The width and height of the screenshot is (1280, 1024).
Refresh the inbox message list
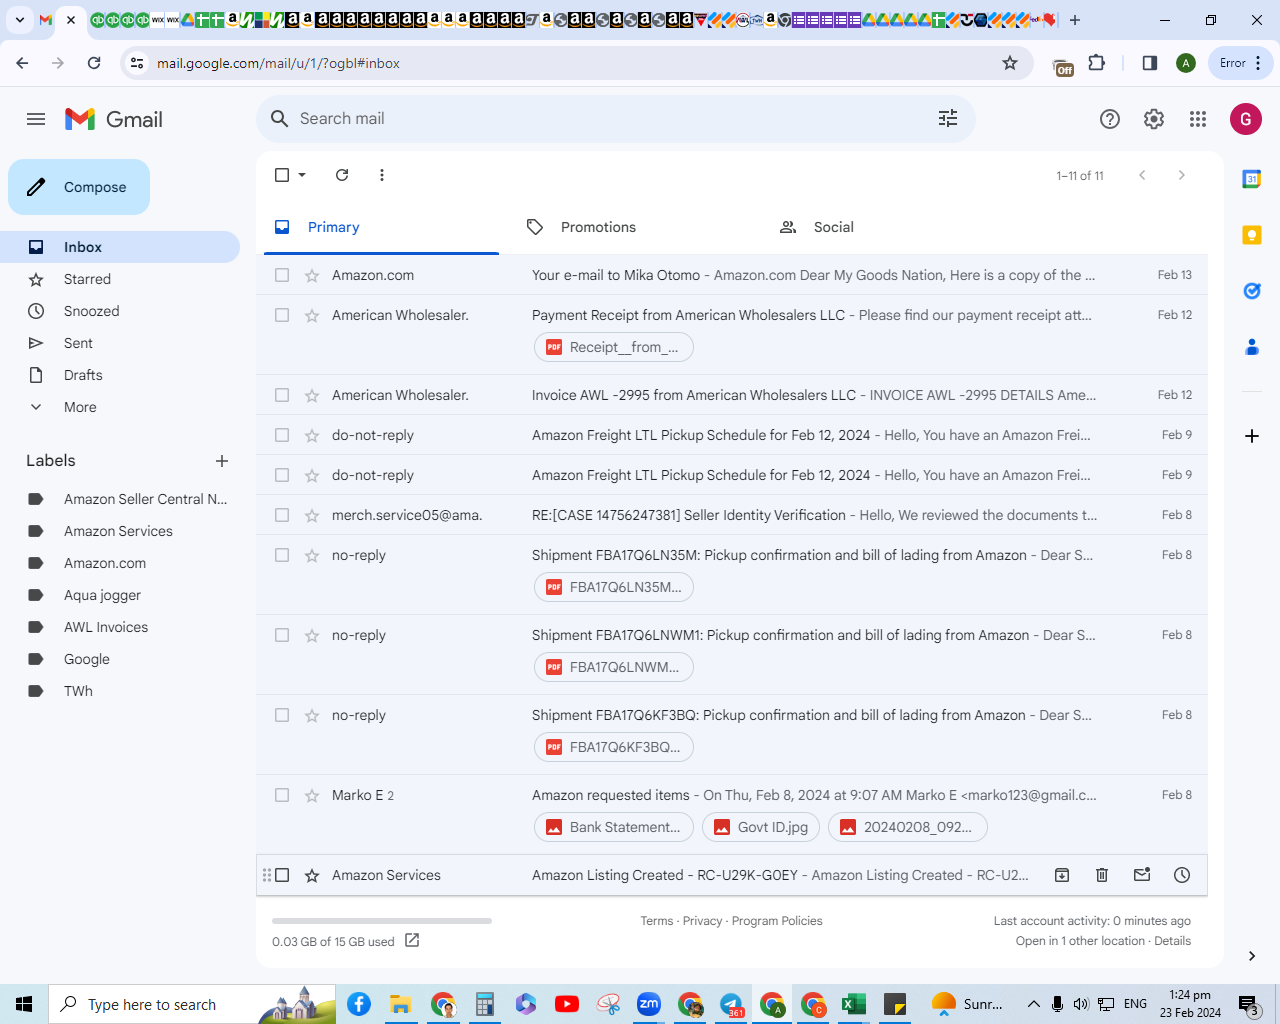point(342,175)
